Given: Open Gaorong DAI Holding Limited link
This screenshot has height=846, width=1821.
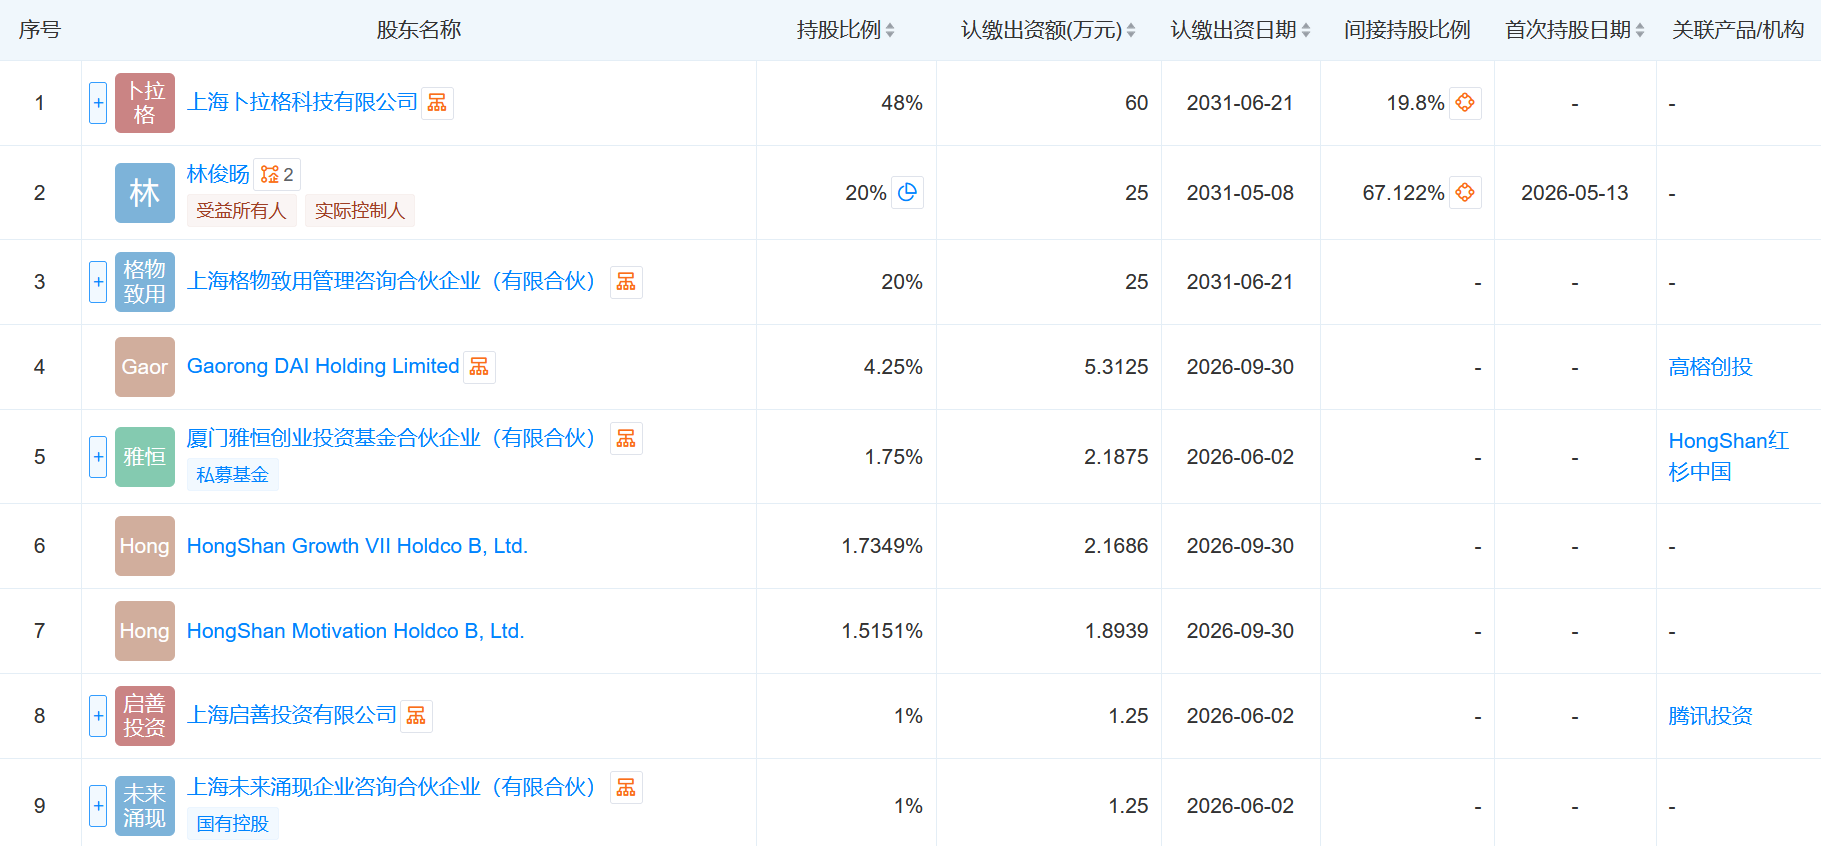Looking at the screenshot, I should tap(323, 366).
